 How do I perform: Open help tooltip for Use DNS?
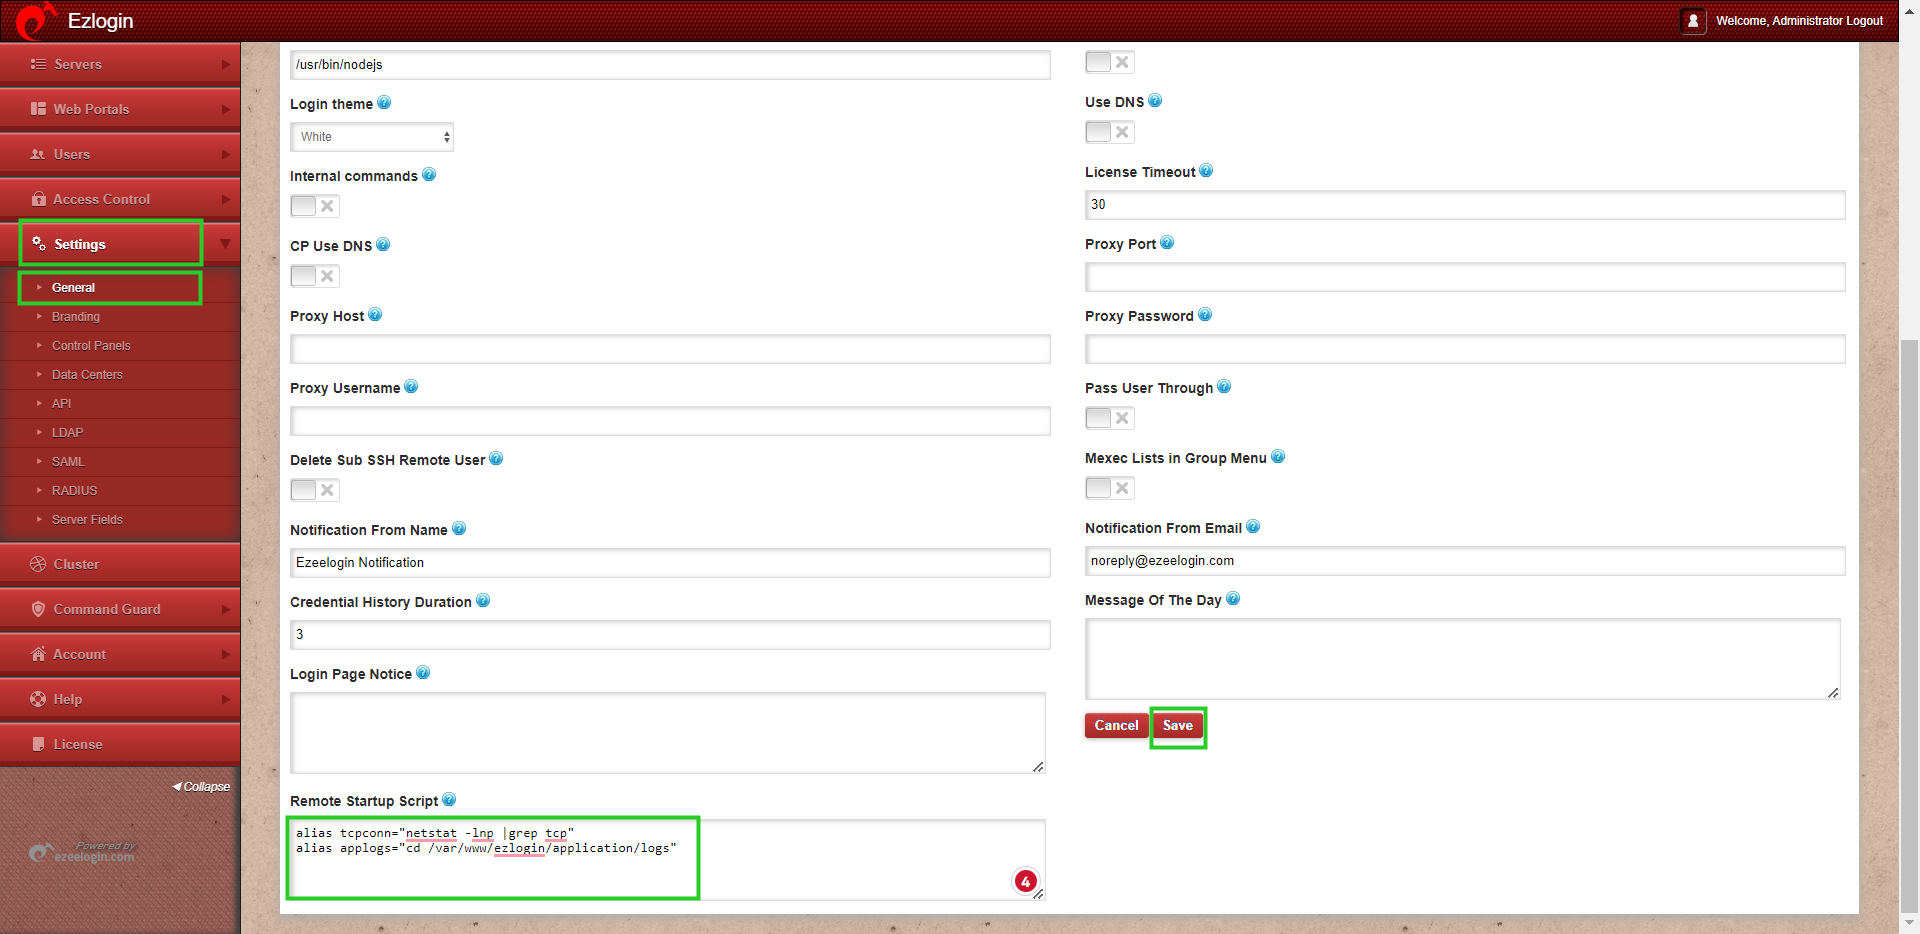[x=1155, y=101]
